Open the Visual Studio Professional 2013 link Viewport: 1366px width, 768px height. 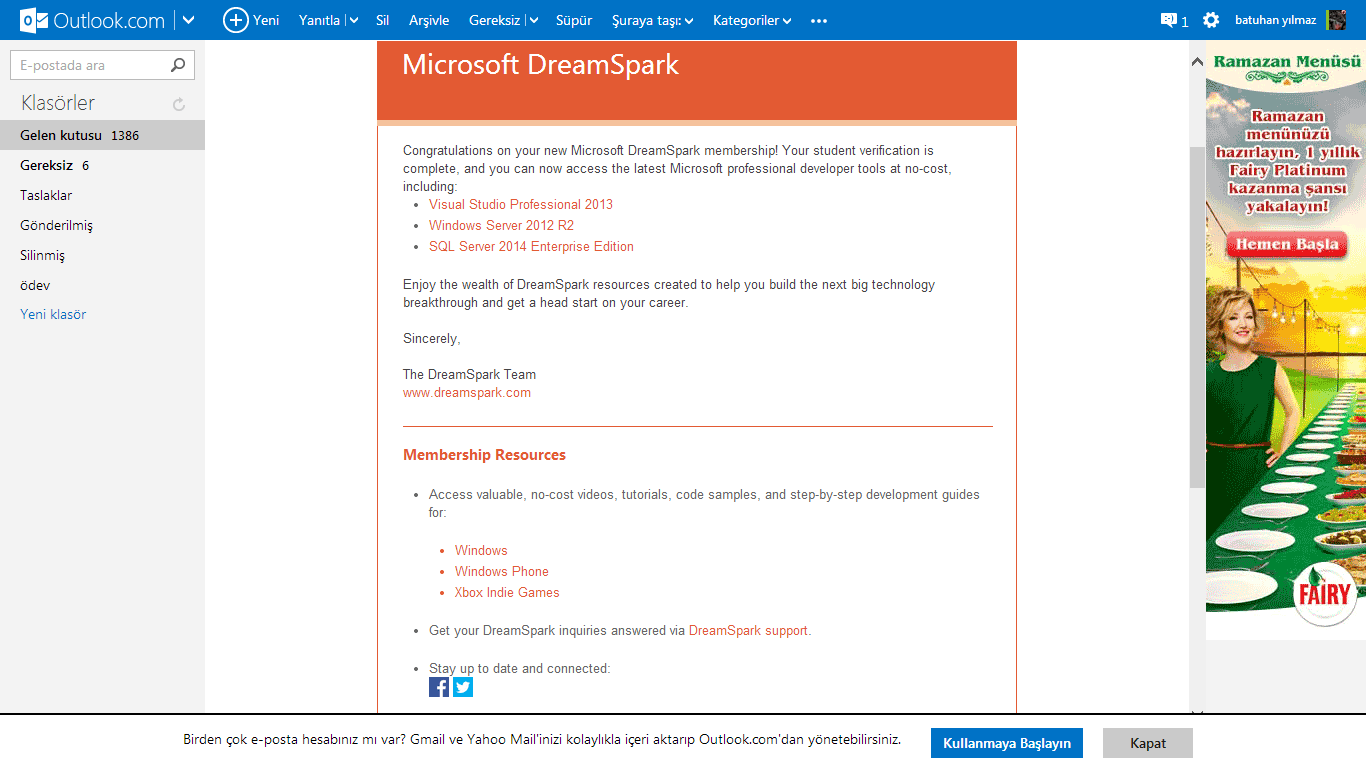click(x=521, y=204)
